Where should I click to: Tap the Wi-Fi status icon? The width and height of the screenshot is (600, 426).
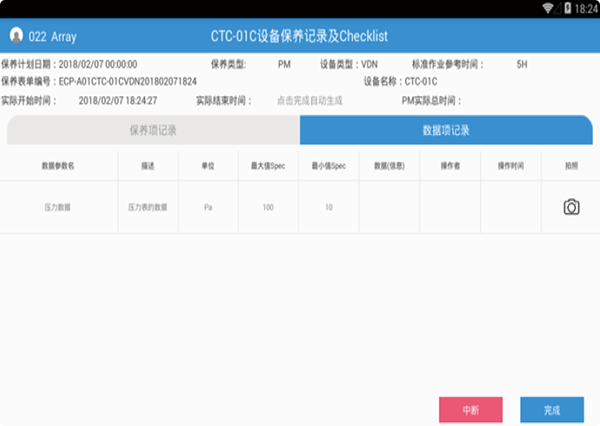click(x=548, y=7)
